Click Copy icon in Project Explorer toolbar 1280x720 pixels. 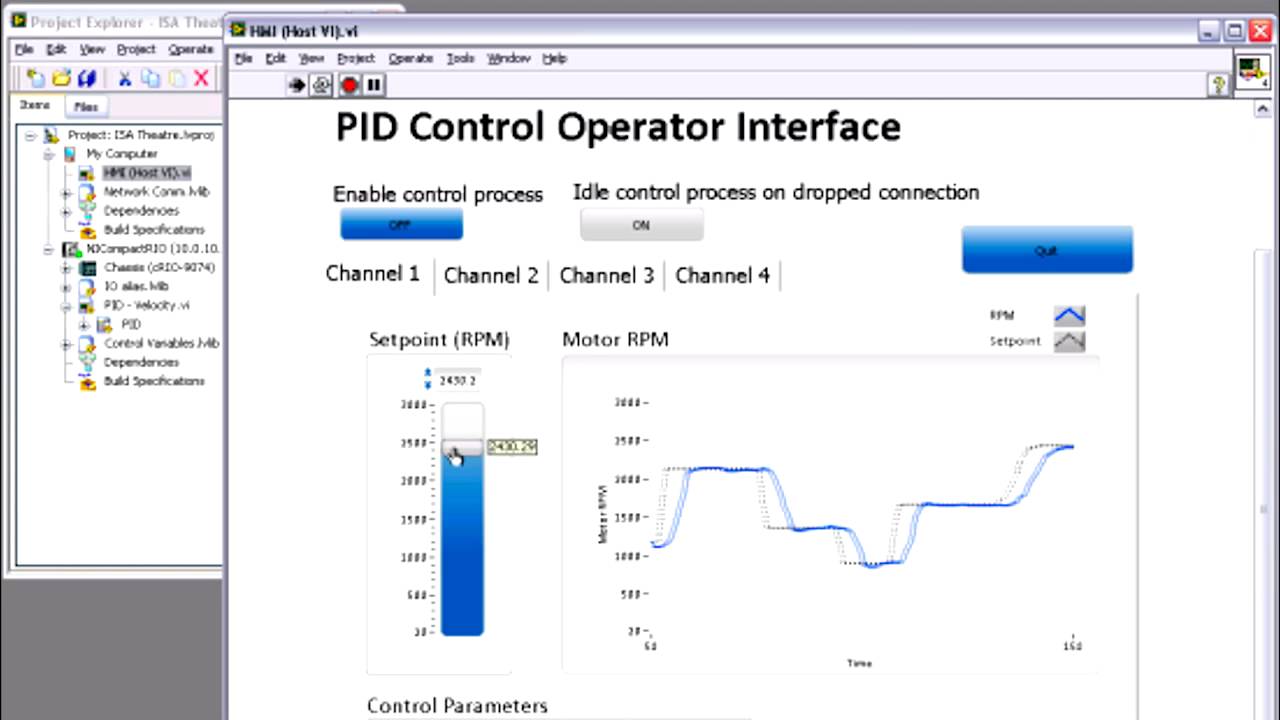[x=151, y=78]
